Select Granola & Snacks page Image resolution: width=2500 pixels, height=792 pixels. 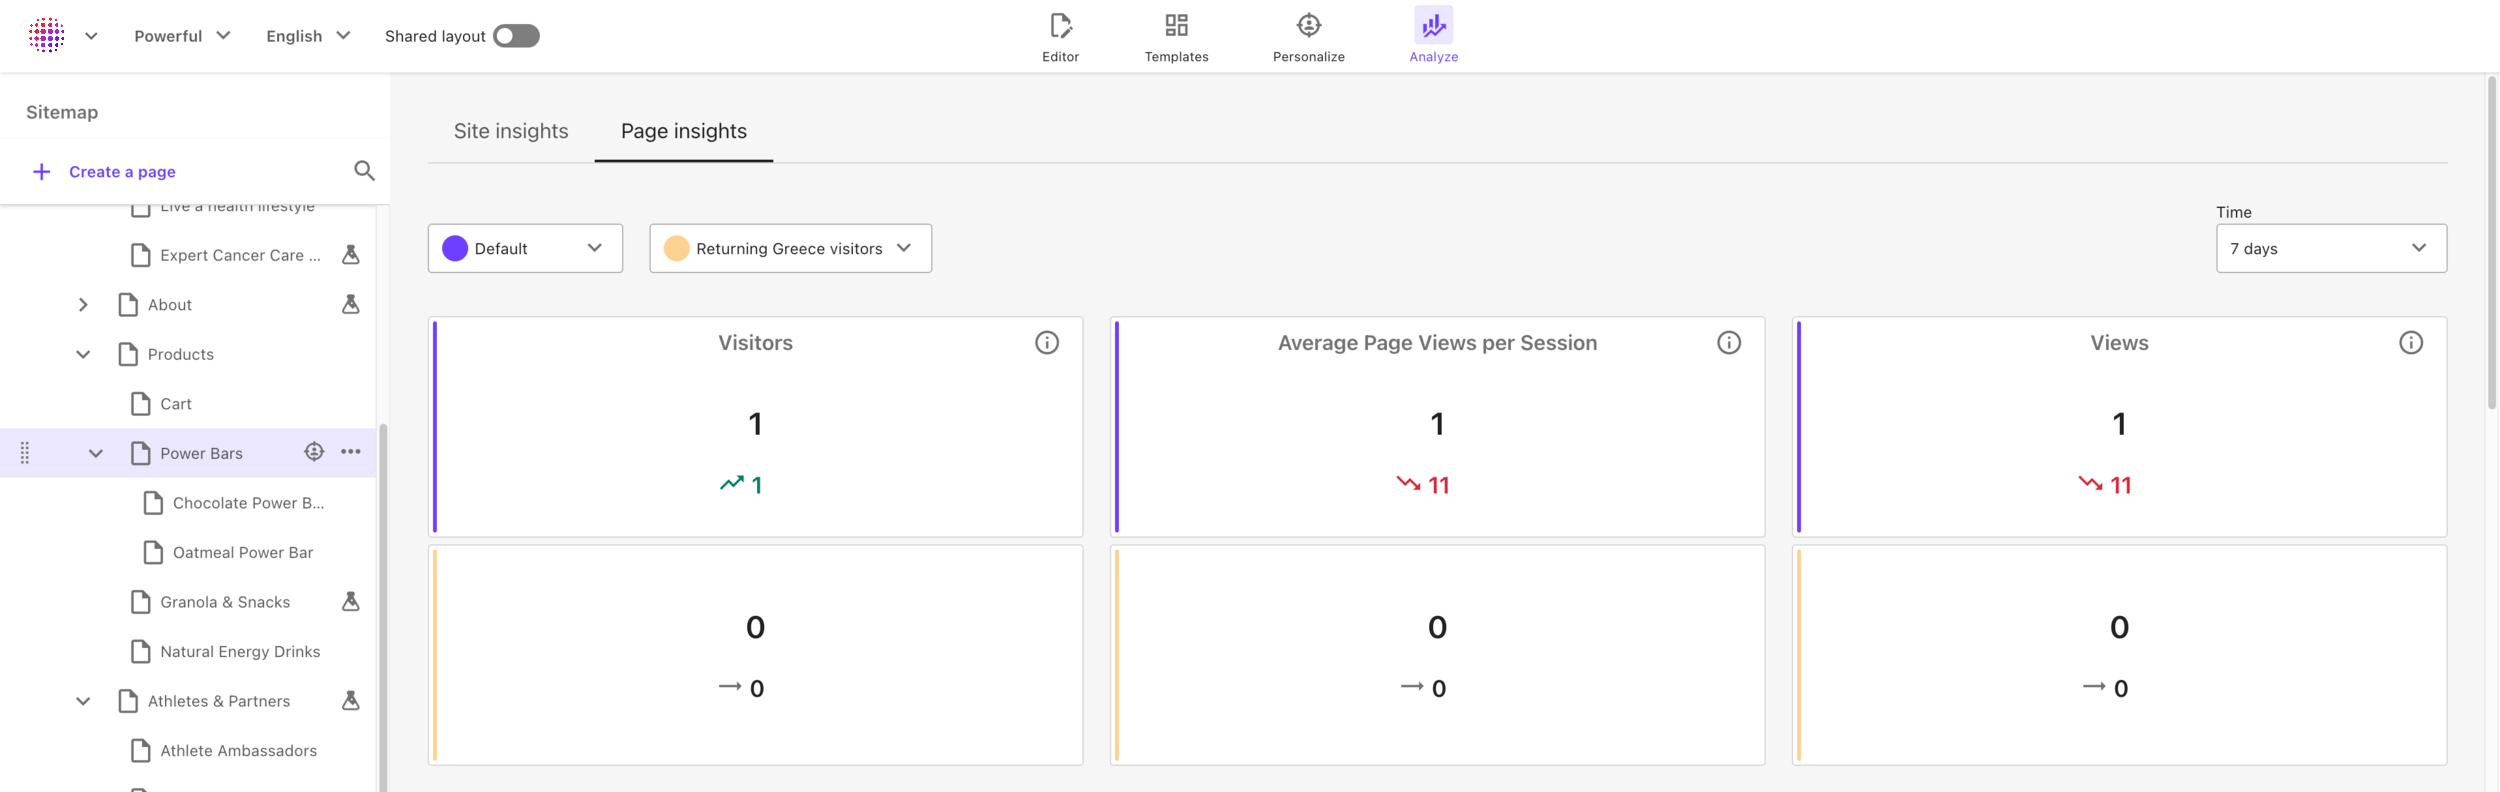[225, 602]
